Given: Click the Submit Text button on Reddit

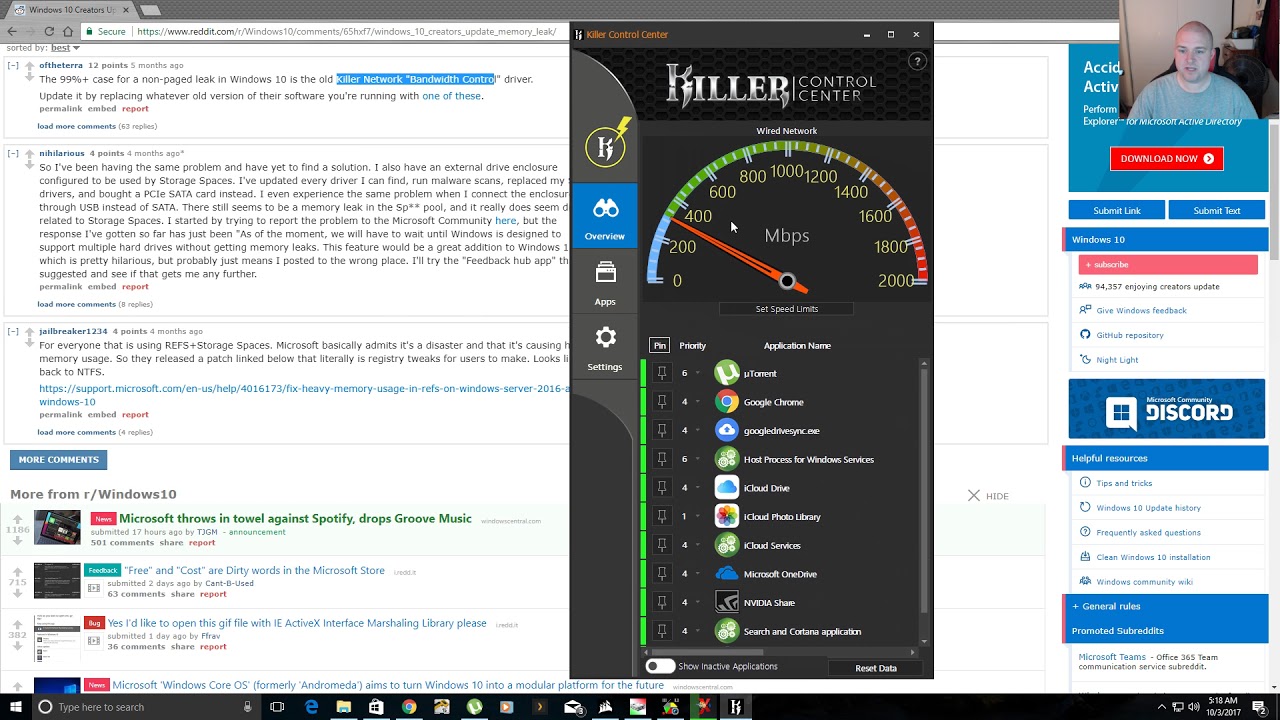Looking at the screenshot, I should (x=1217, y=210).
